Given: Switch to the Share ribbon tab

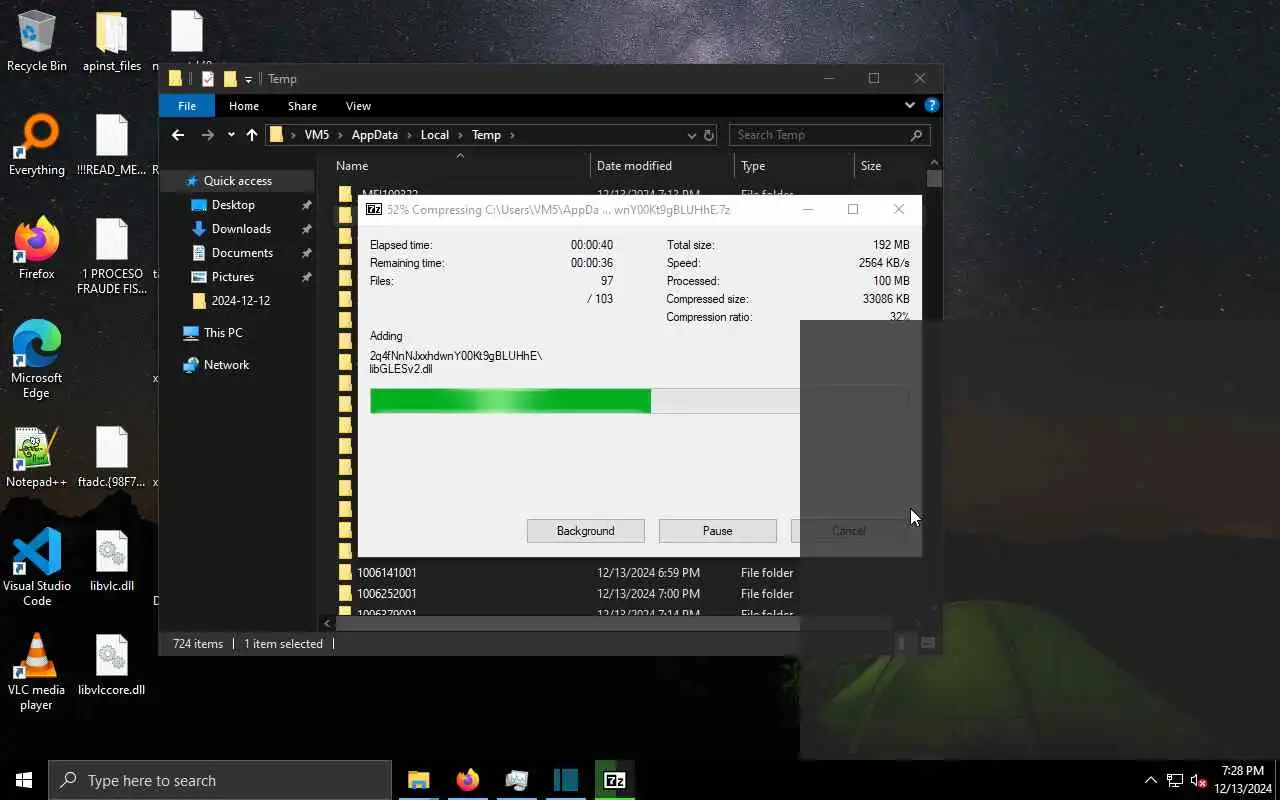Looking at the screenshot, I should click(x=302, y=106).
